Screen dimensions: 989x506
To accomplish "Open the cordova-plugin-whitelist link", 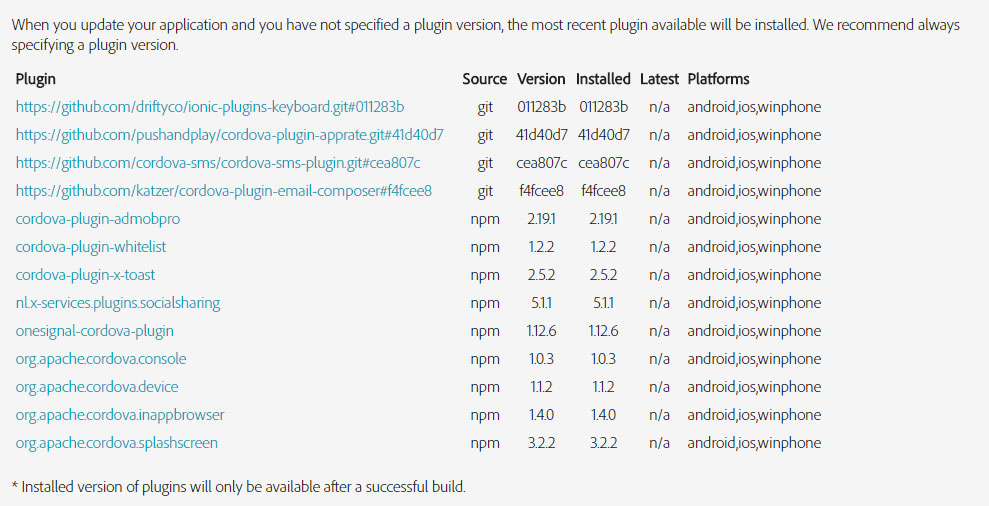I will [91, 247].
